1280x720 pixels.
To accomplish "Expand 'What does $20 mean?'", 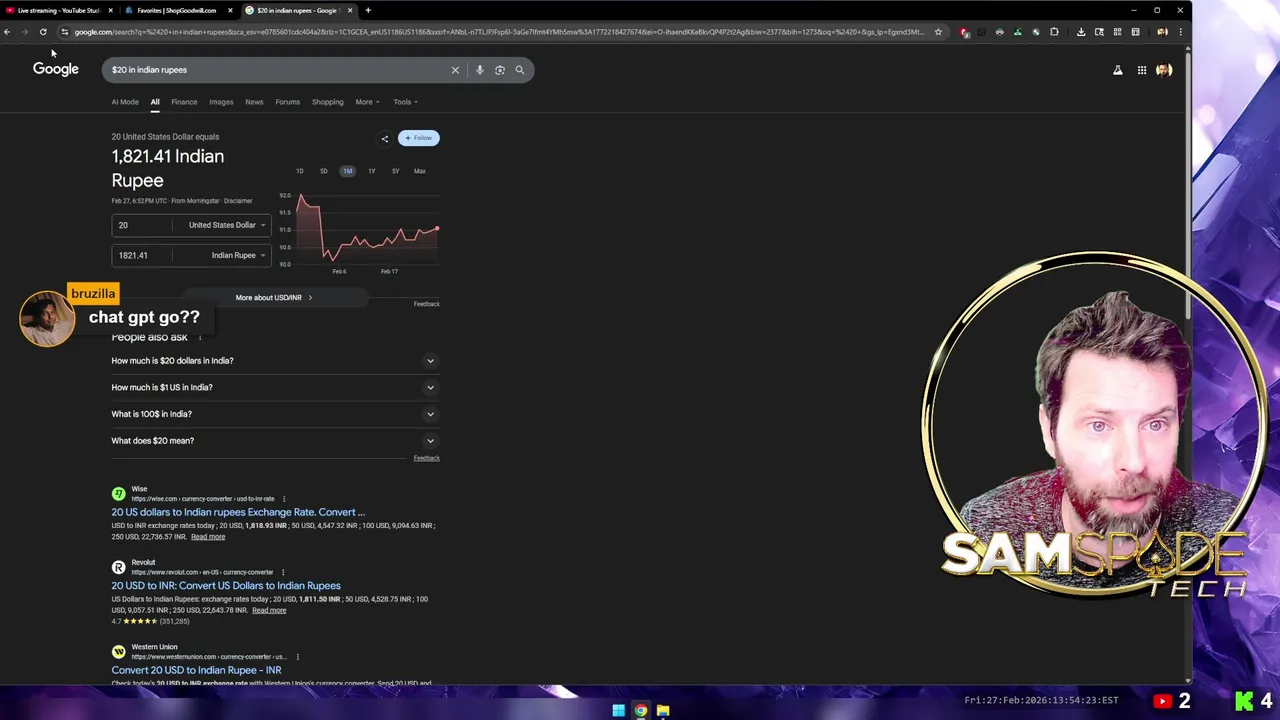I will point(275,441).
